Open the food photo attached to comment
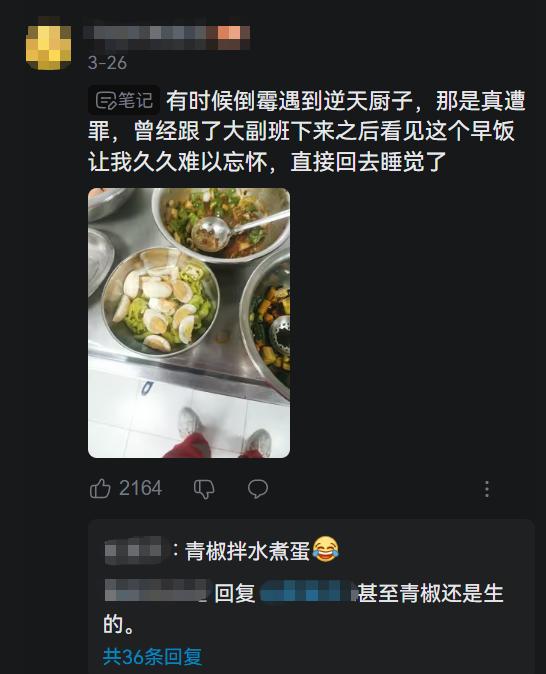 189,323
